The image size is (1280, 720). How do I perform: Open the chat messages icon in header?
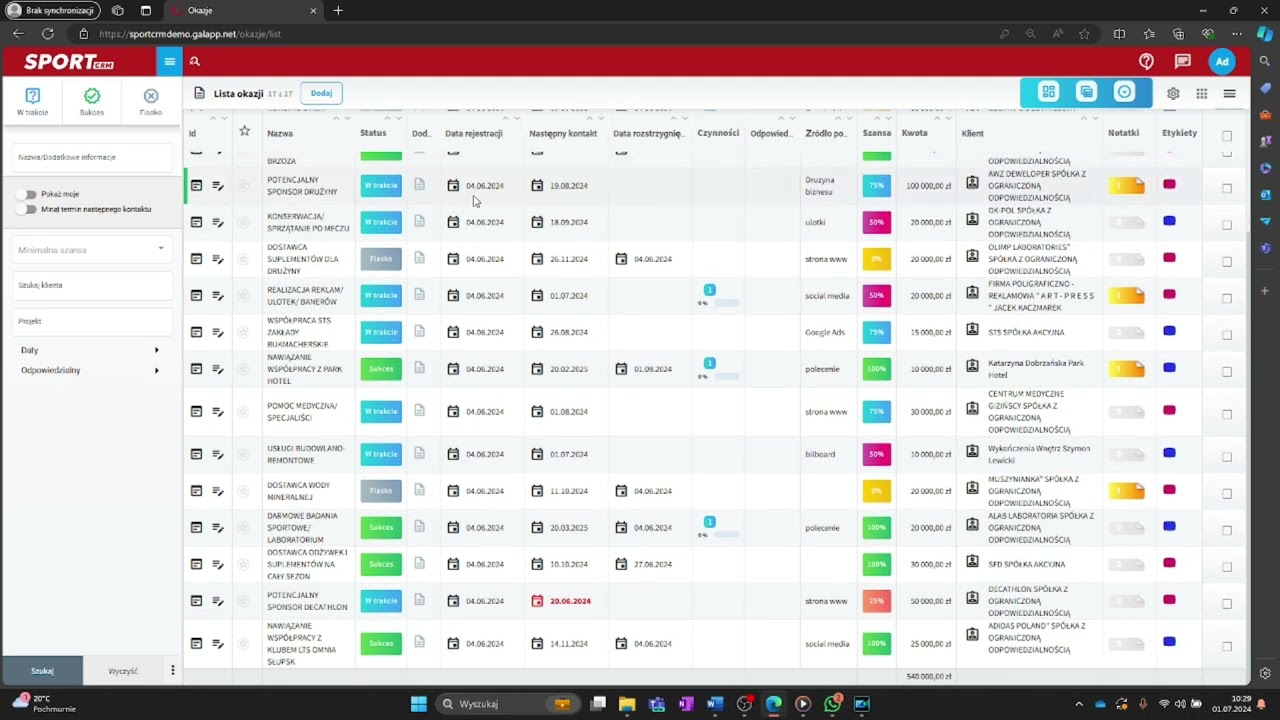pos(1183,62)
